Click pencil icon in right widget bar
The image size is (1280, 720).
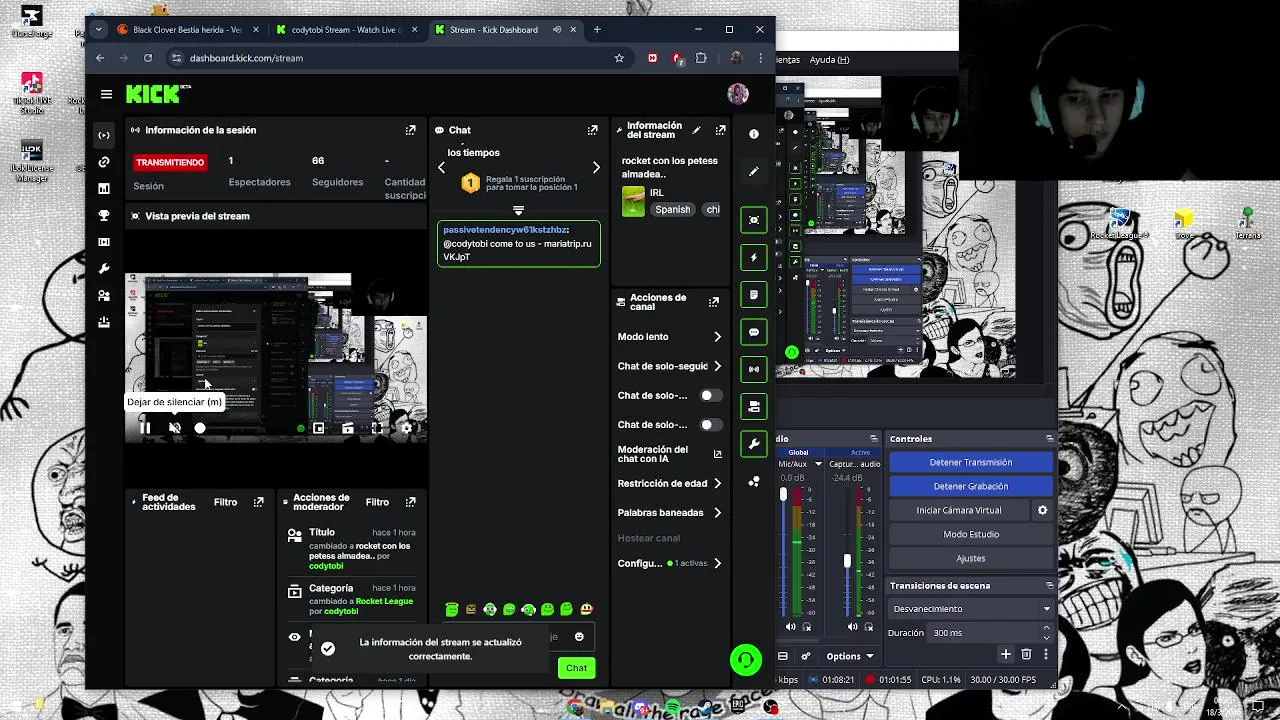point(754,171)
